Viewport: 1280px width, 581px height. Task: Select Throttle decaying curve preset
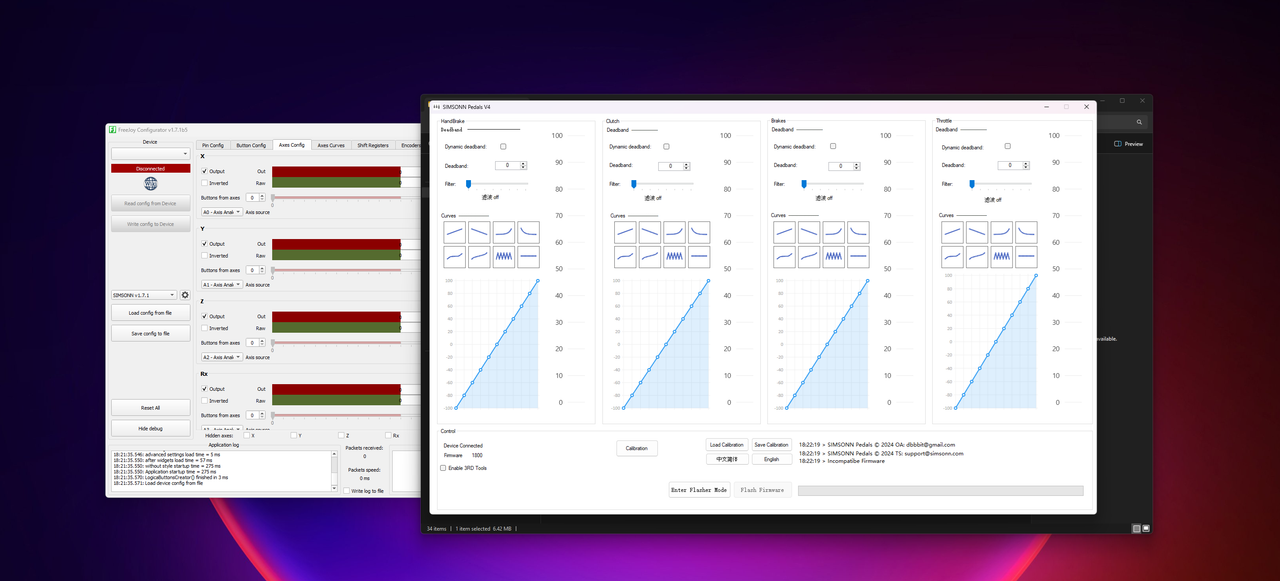(1027, 232)
